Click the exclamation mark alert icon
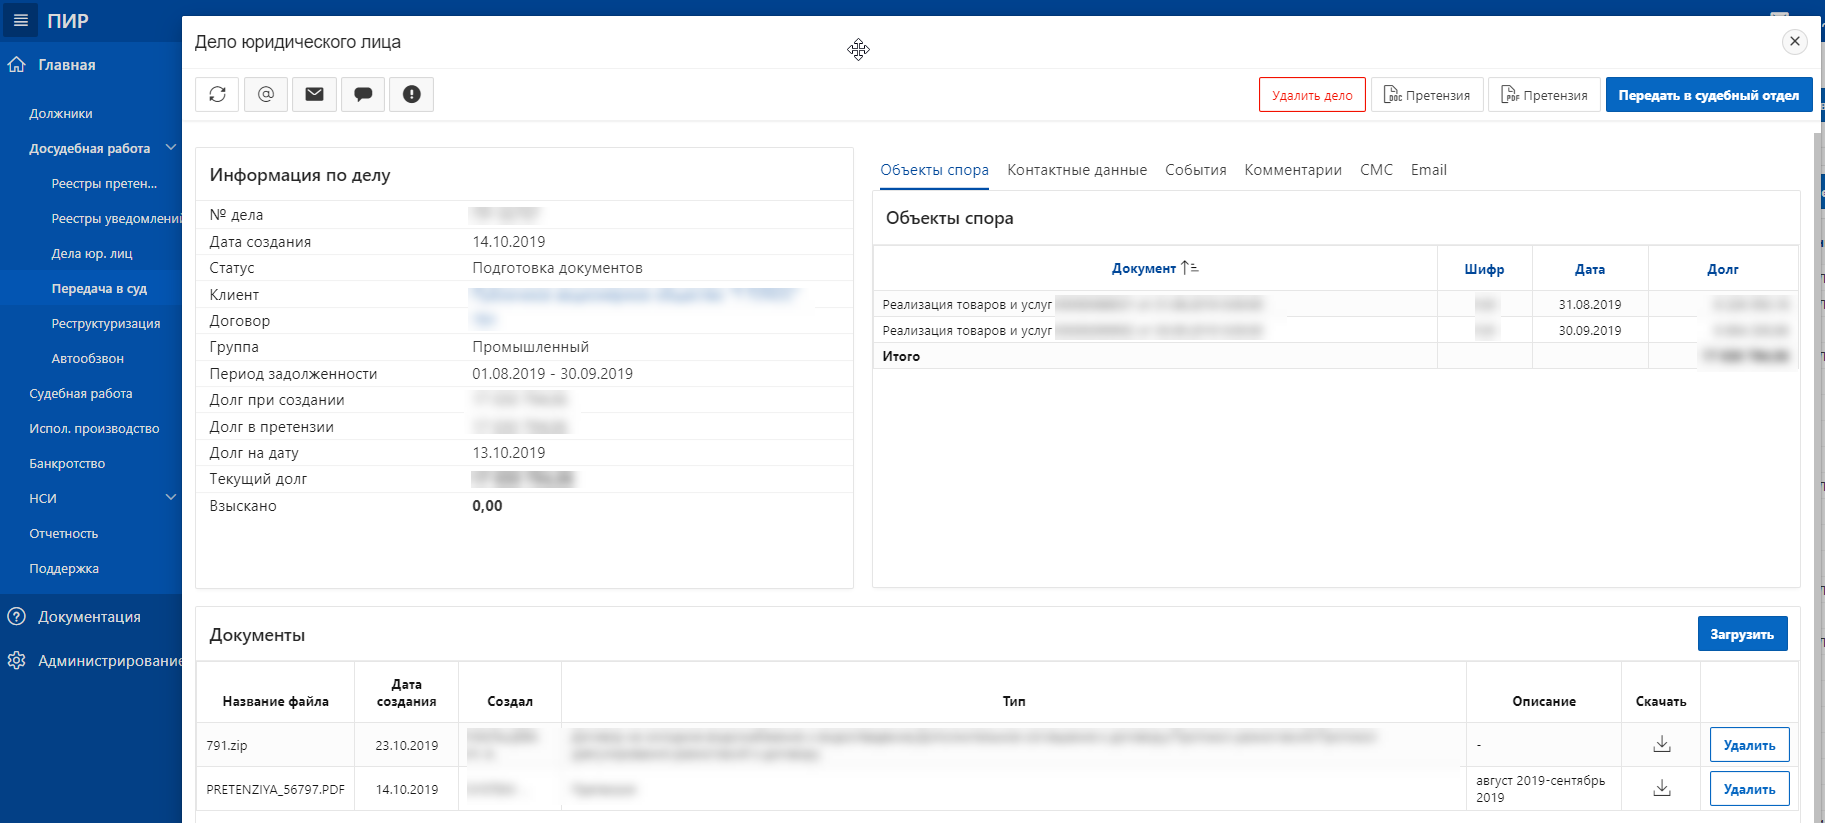Image resolution: width=1825 pixels, height=823 pixels. point(411,94)
